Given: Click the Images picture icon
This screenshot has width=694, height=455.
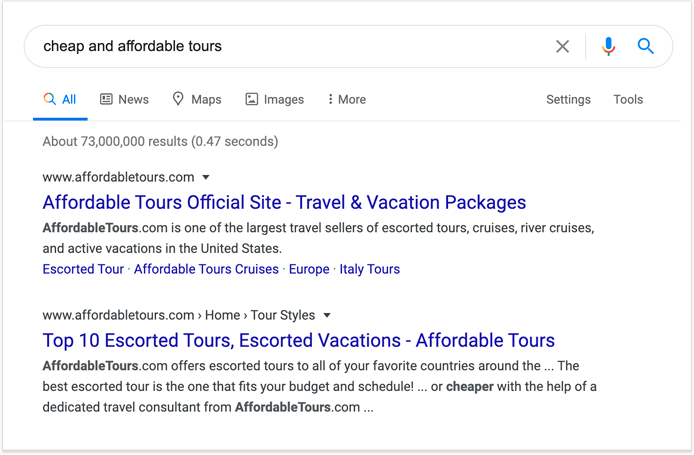Looking at the screenshot, I should pyautogui.click(x=252, y=99).
